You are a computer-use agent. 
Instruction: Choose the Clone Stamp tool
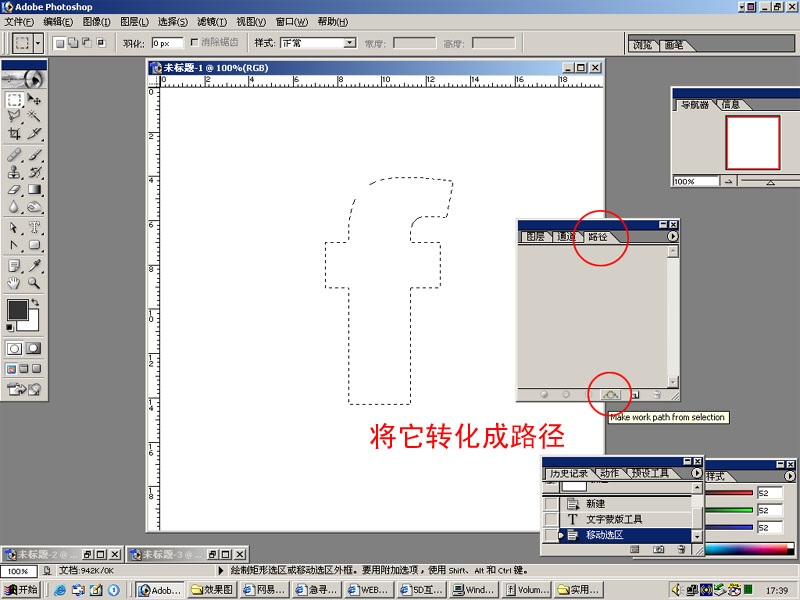click(14, 172)
